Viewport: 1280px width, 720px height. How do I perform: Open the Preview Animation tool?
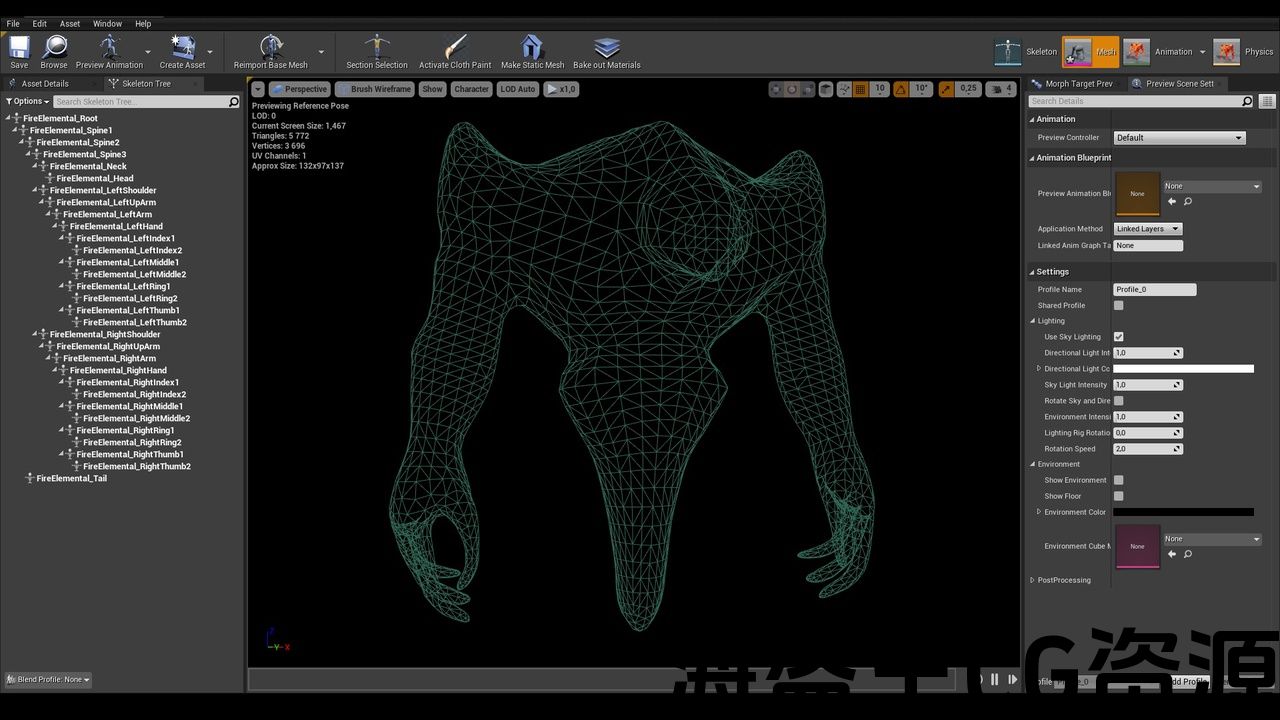point(109,48)
